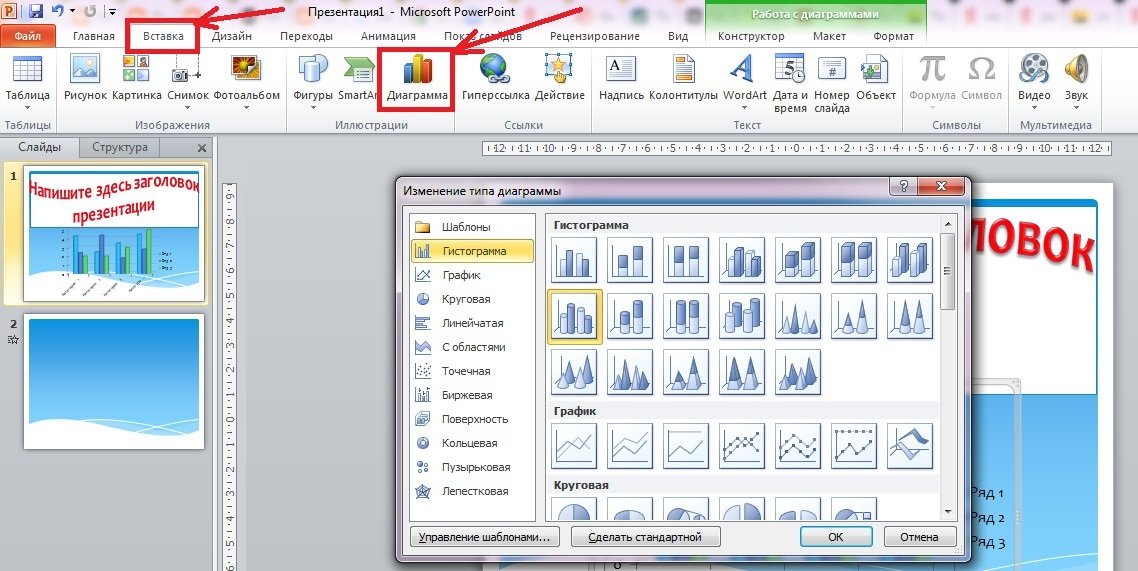Choose Поверхность chart category
The image size is (1138, 571).
pyautogui.click(x=472, y=419)
